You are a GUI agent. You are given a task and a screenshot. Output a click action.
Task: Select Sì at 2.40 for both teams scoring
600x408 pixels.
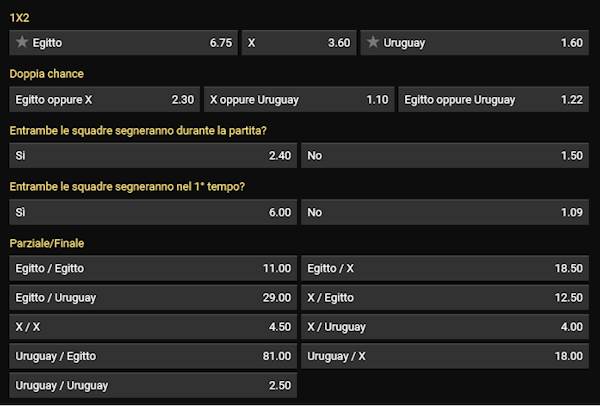[x=153, y=156]
